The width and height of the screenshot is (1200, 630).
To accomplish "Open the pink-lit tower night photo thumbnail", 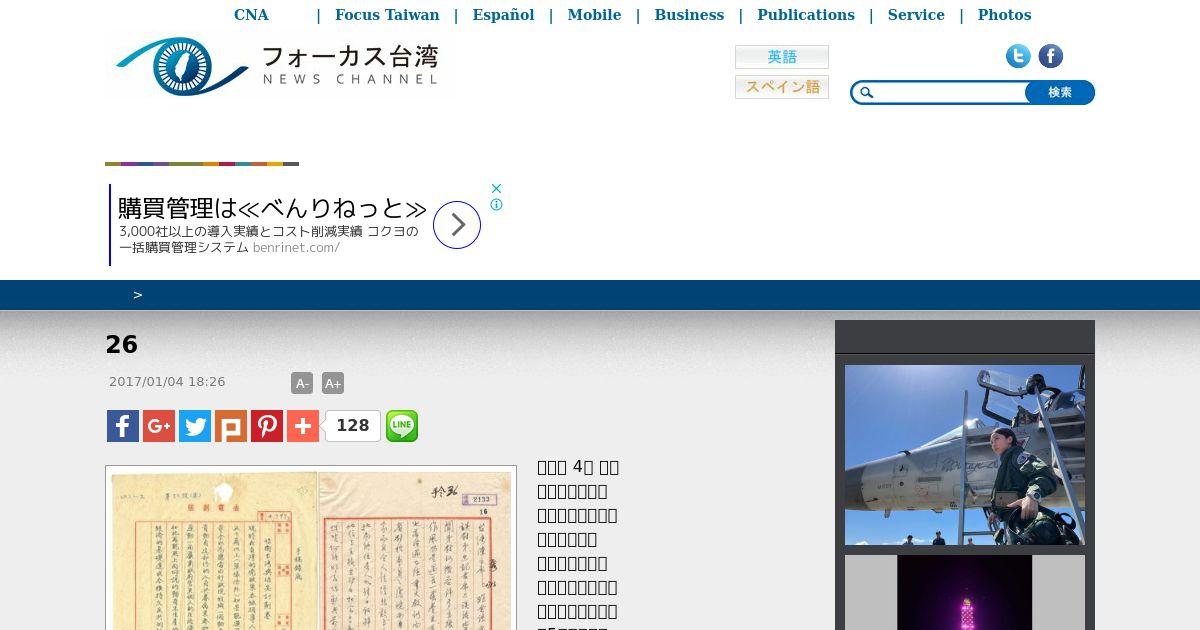I will pos(965,592).
